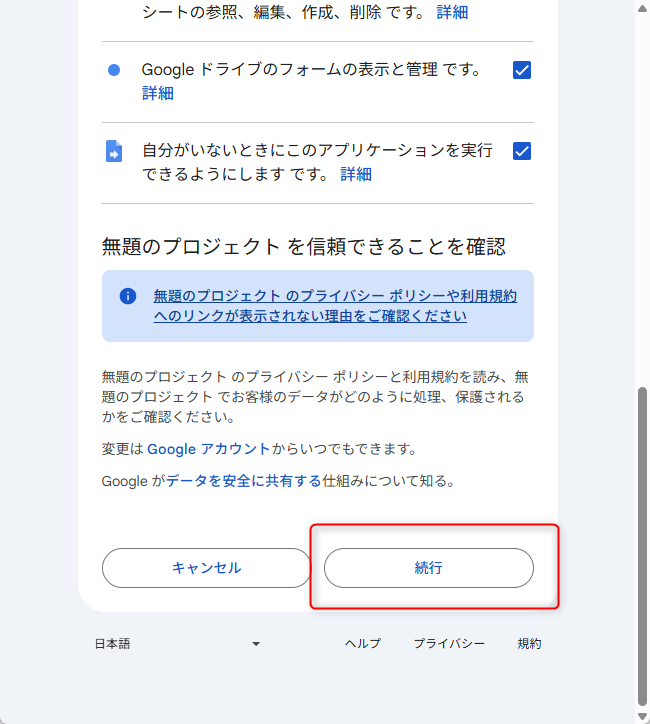Open the Google アカウント link
650x724 pixels.
click(x=208, y=449)
